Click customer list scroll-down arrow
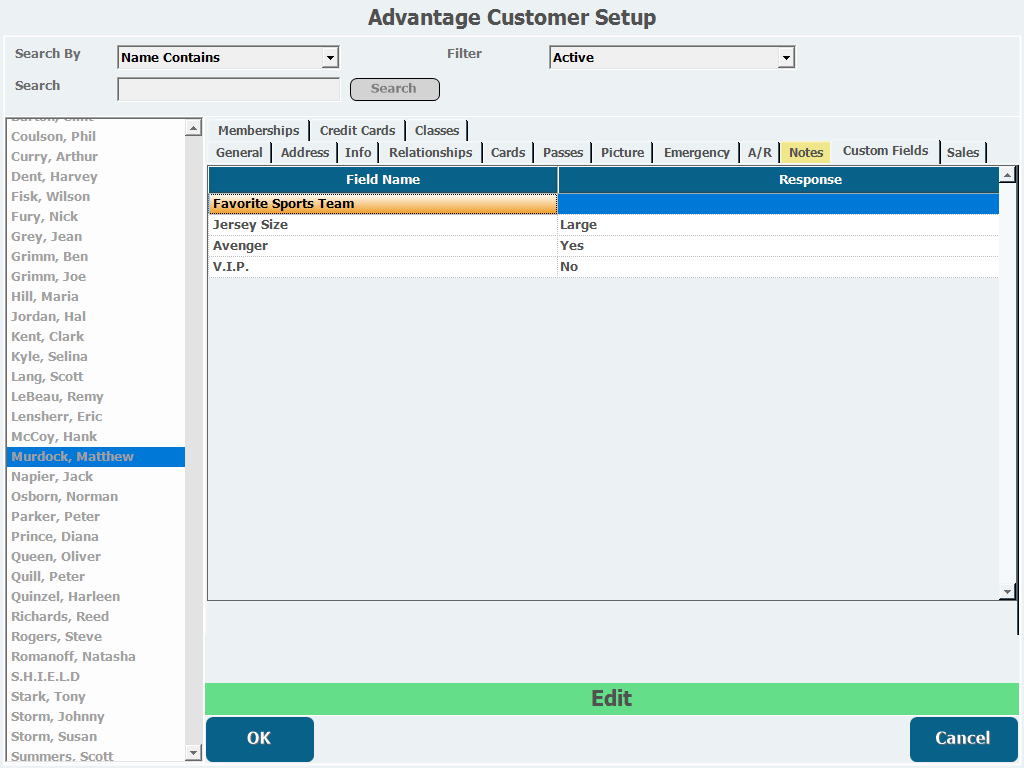This screenshot has width=1024, height=768. (x=193, y=752)
